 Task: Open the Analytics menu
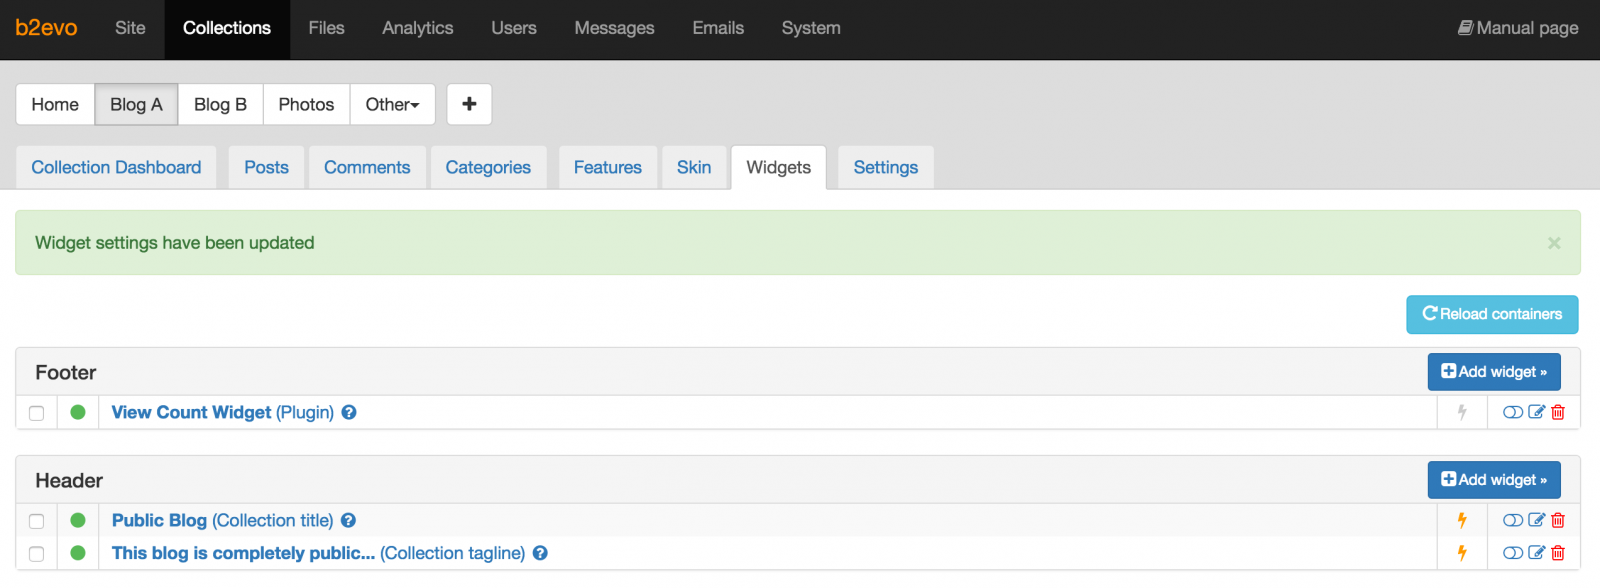[417, 28]
